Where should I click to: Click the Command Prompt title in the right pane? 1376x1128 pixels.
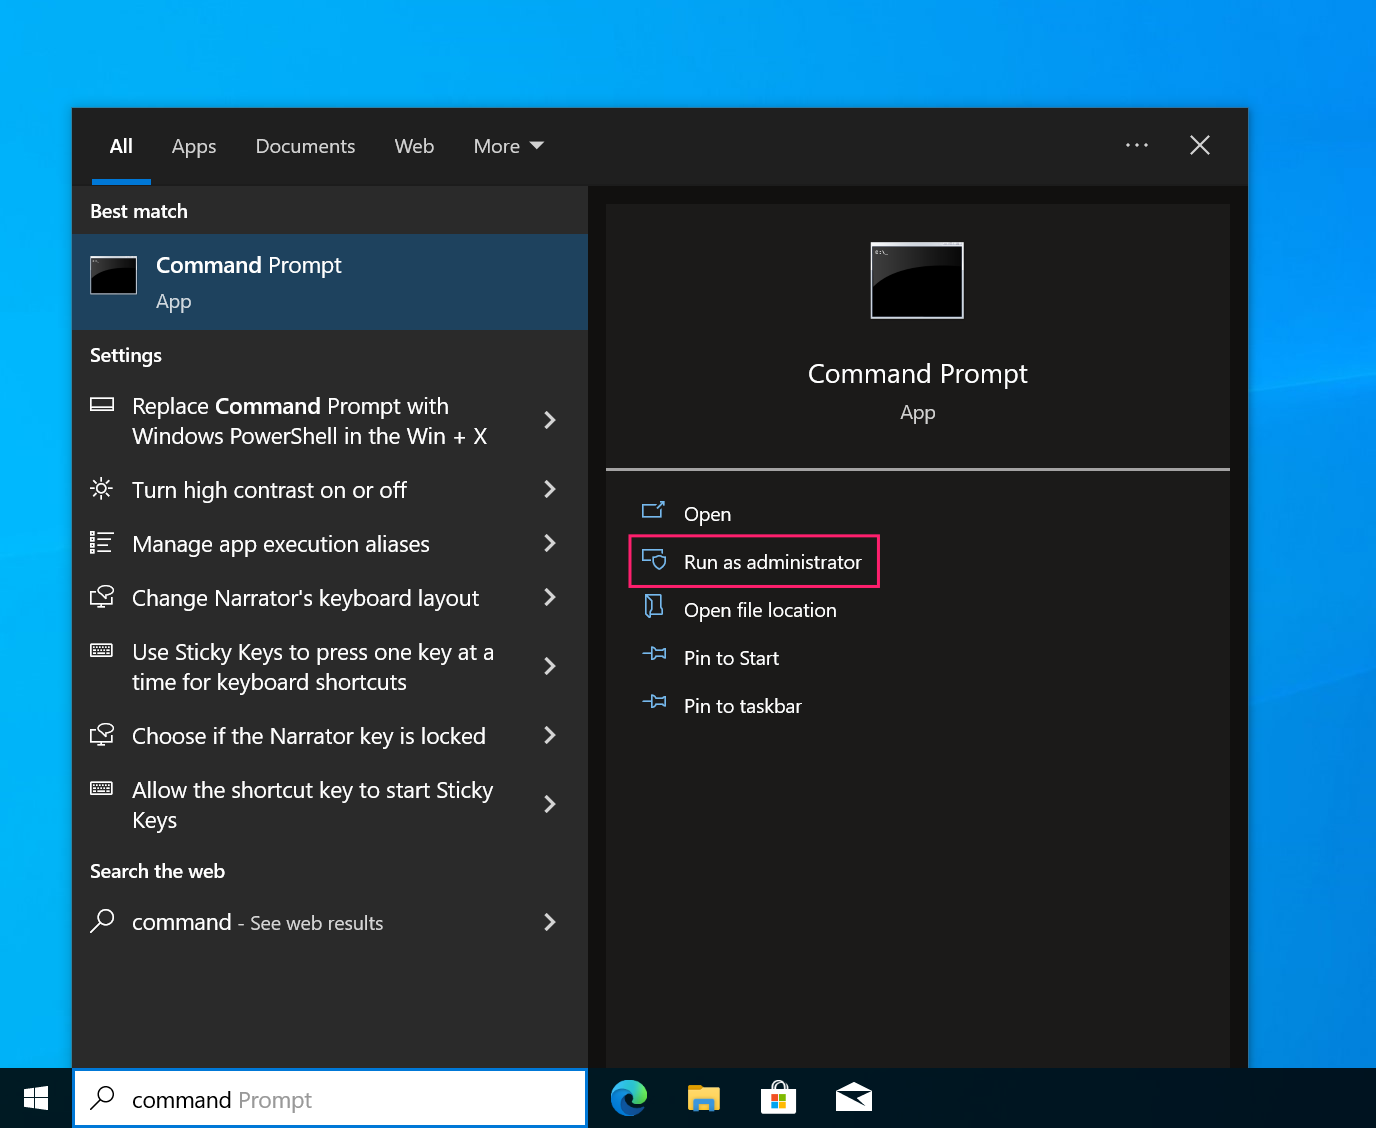(x=917, y=374)
